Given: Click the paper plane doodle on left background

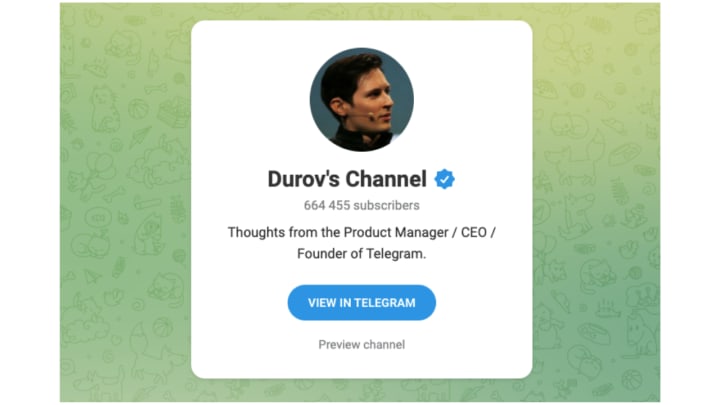Looking at the screenshot, I should click(x=92, y=276).
